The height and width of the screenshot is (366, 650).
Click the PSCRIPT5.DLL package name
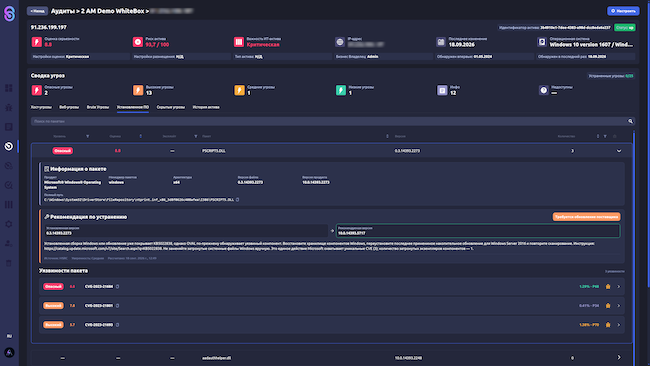pyautogui.click(x=214, y=151)
